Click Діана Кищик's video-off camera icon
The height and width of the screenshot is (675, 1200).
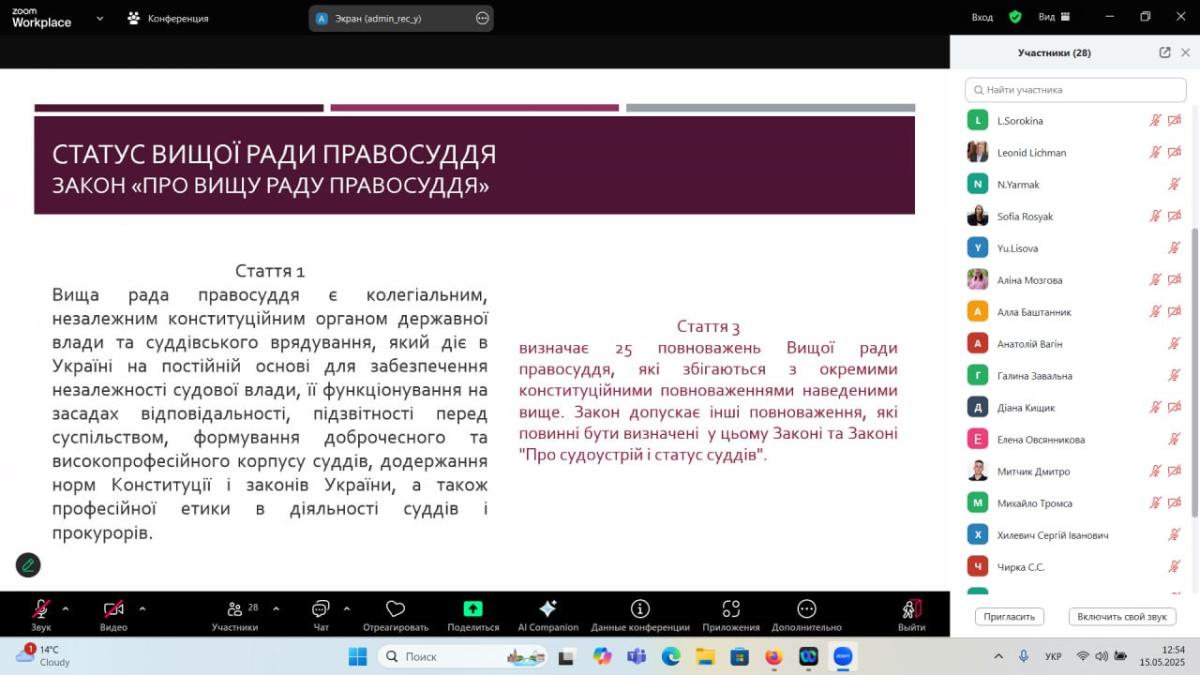click(x=1174, y=408)
